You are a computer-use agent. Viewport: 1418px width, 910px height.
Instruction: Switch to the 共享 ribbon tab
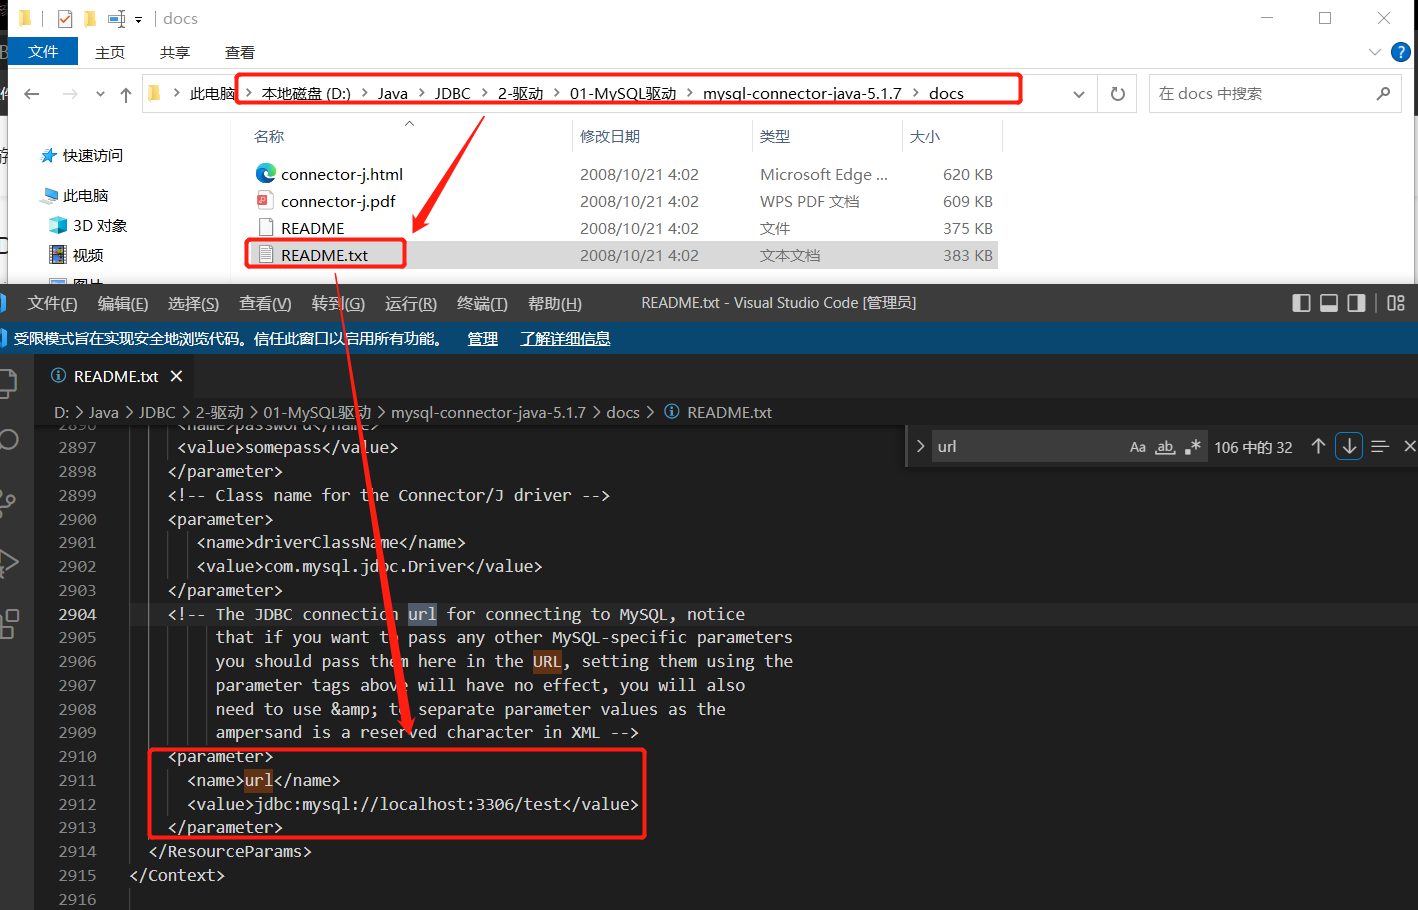pyautogui.click(x=175, y=52)
